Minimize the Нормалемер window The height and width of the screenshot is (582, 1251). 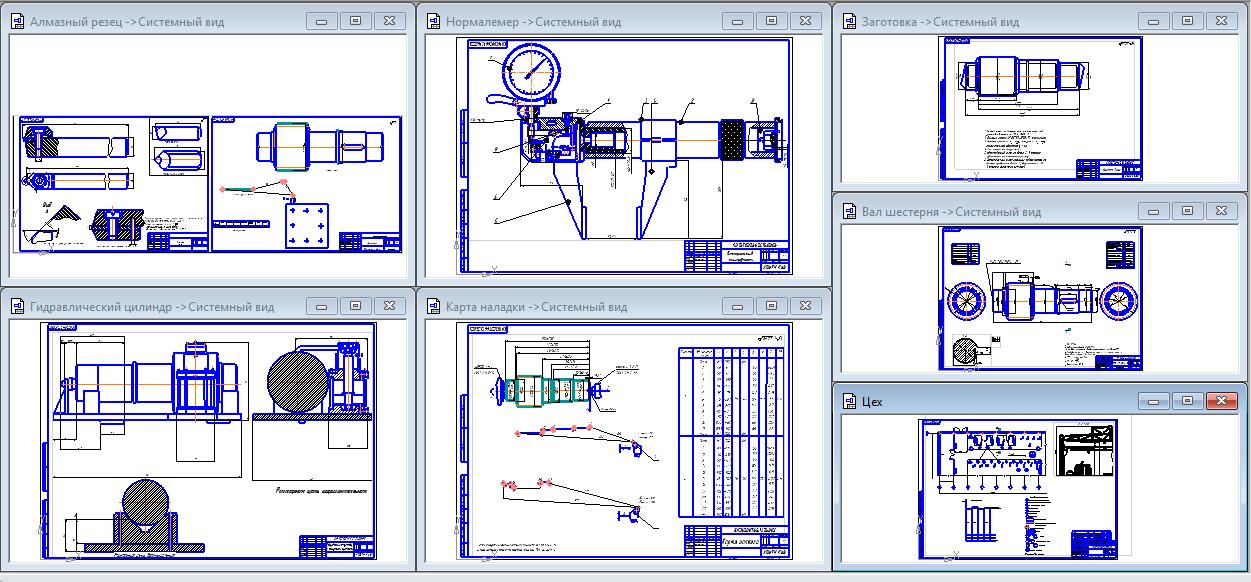(x=736, y=20)
